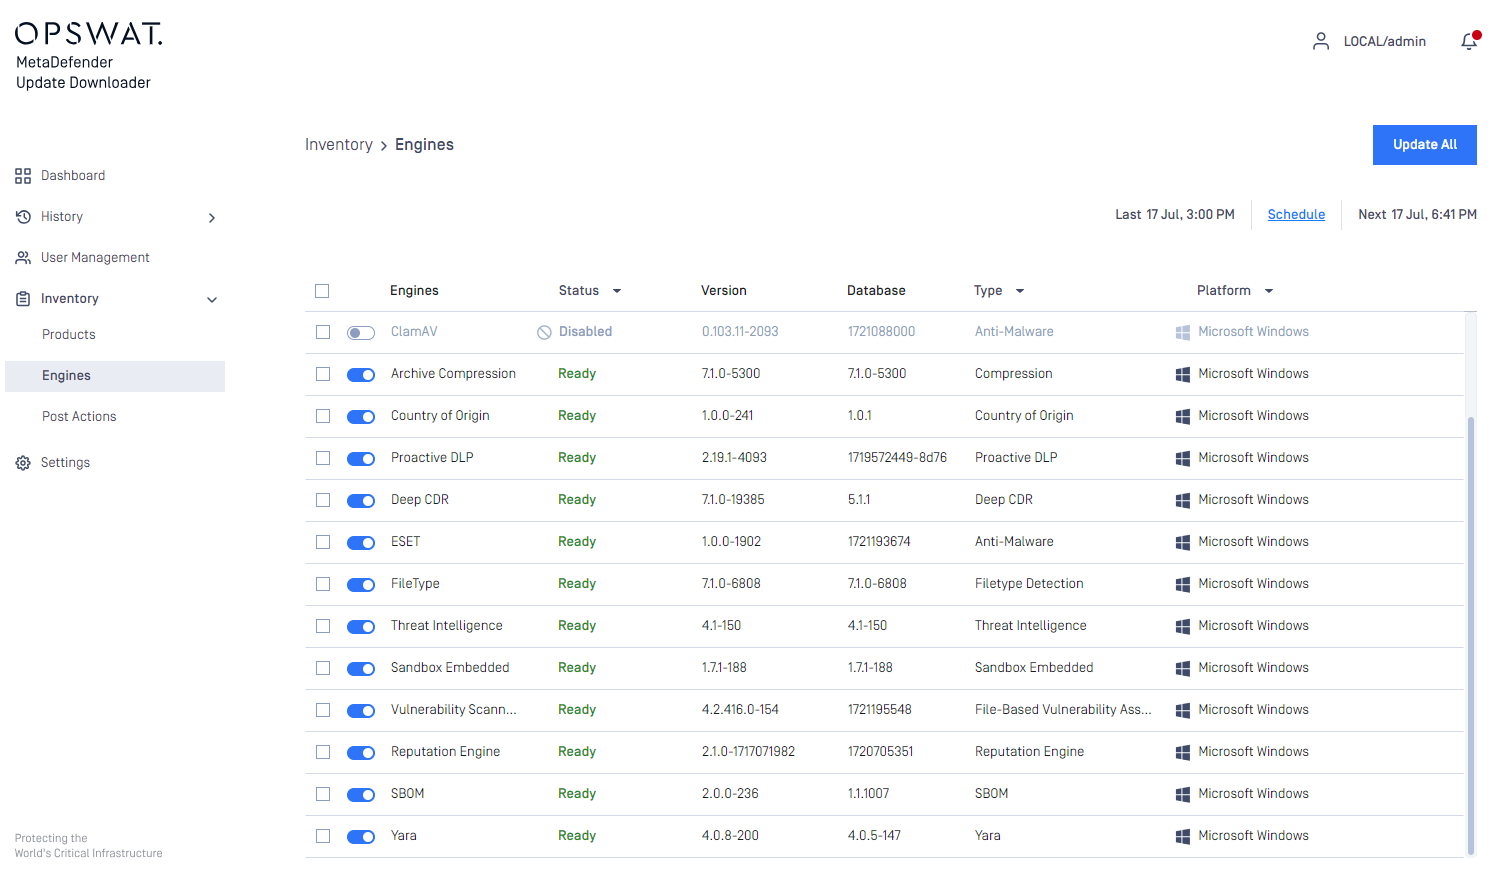Click the Last 17 Jul, 3:00 PM text
The image size is (1502, 873).
1175,215
